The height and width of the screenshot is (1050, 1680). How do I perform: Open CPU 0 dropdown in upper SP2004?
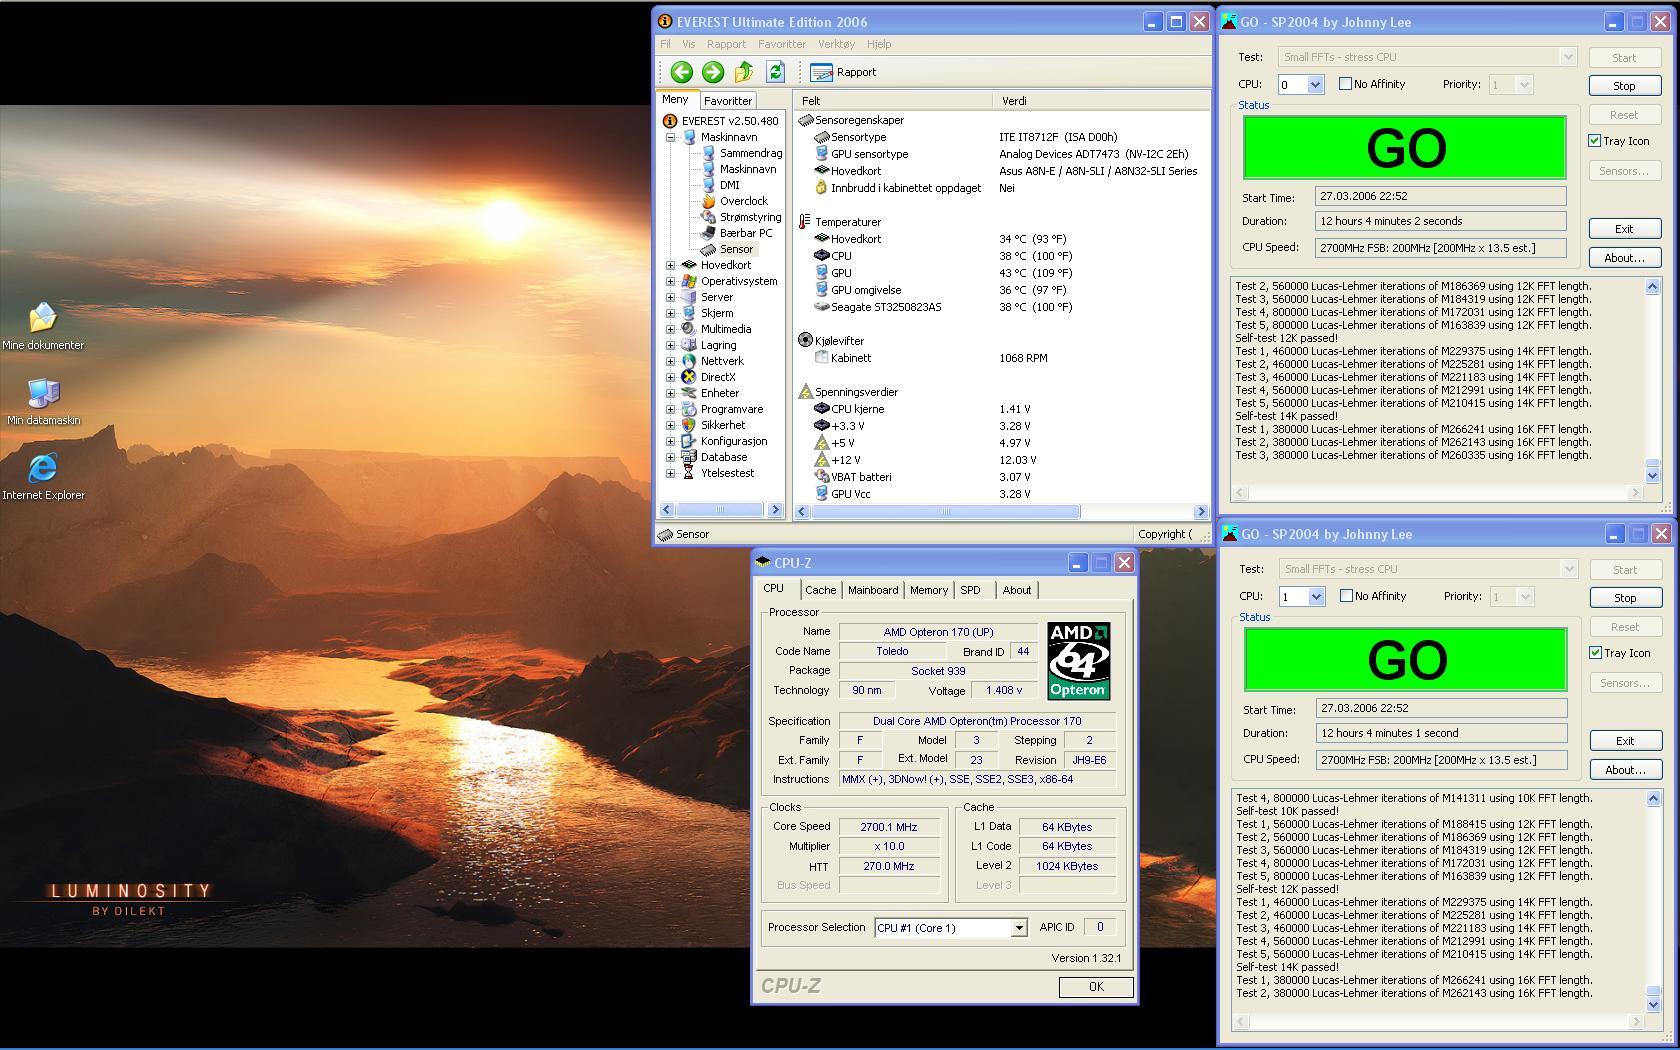pos(1315,85)
